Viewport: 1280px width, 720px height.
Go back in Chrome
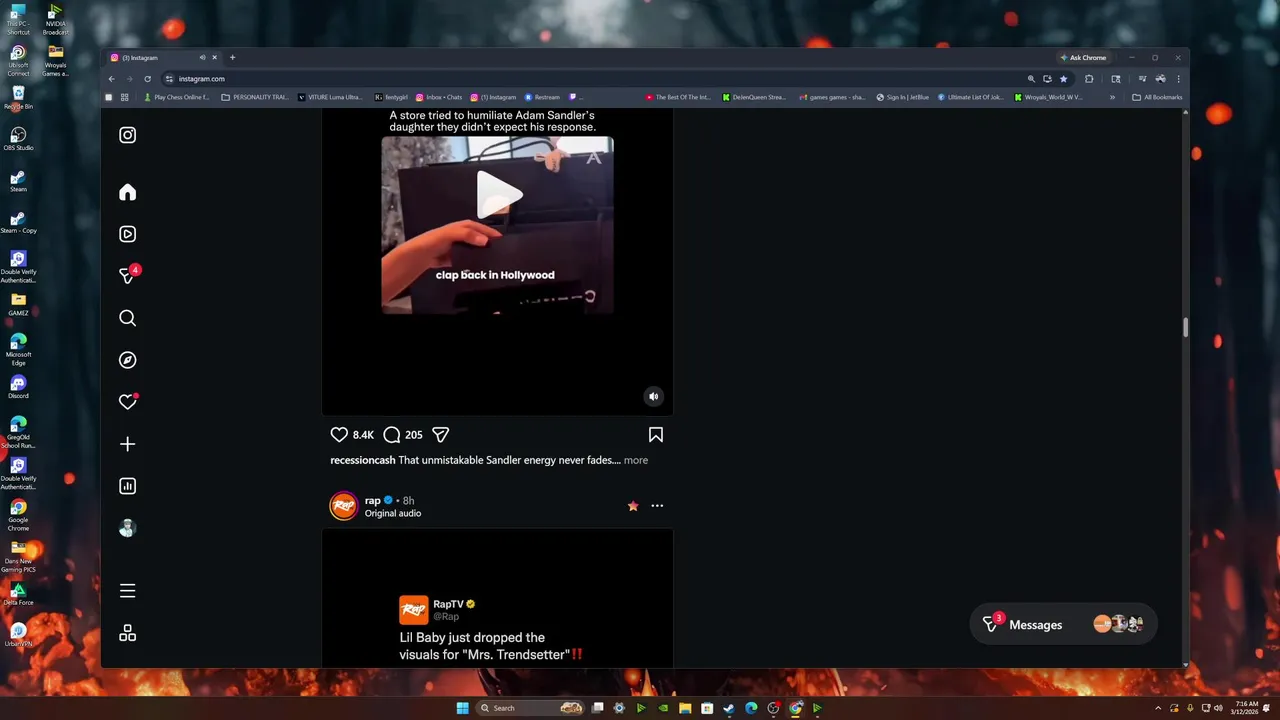(112, 79)
